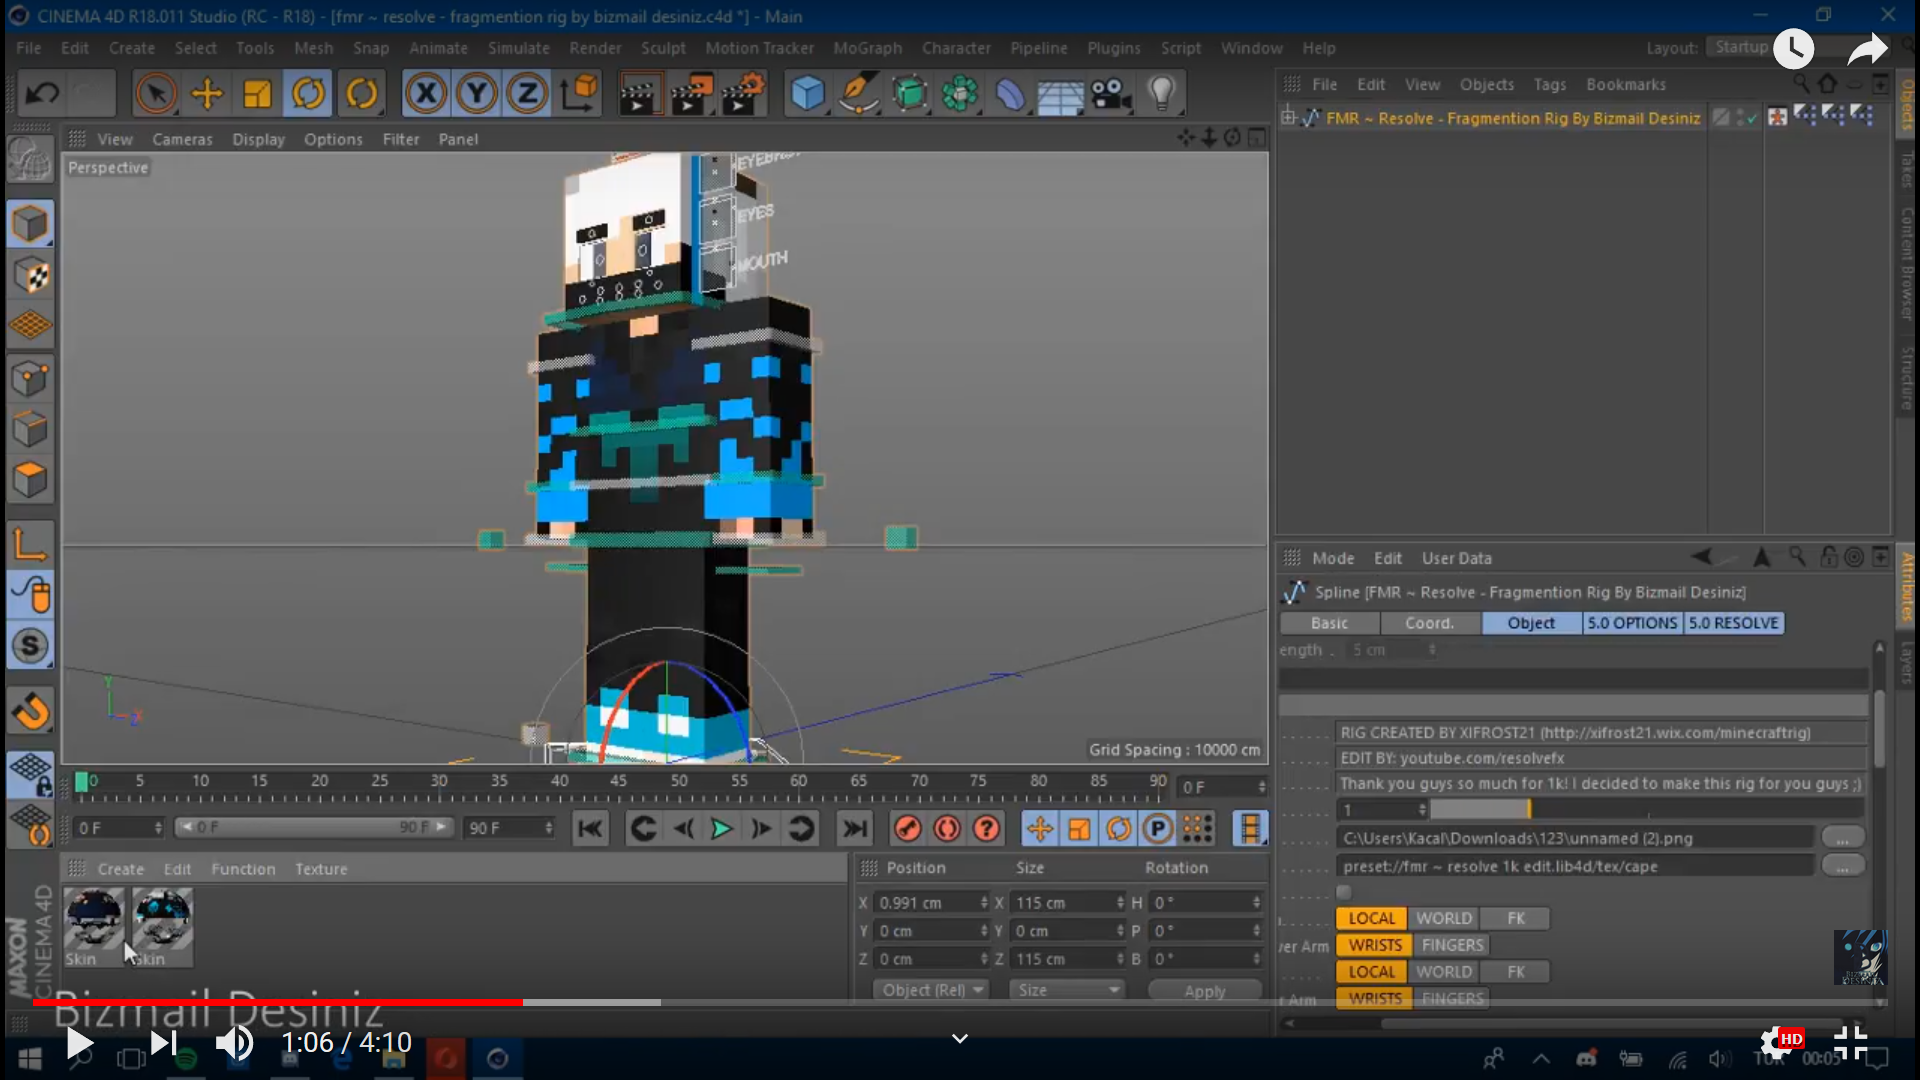Open Edit Render Settings icon
Image resolution: width=1920 pixels, height=1080 pixels.
pyautogui.click(x=743, y=94)
